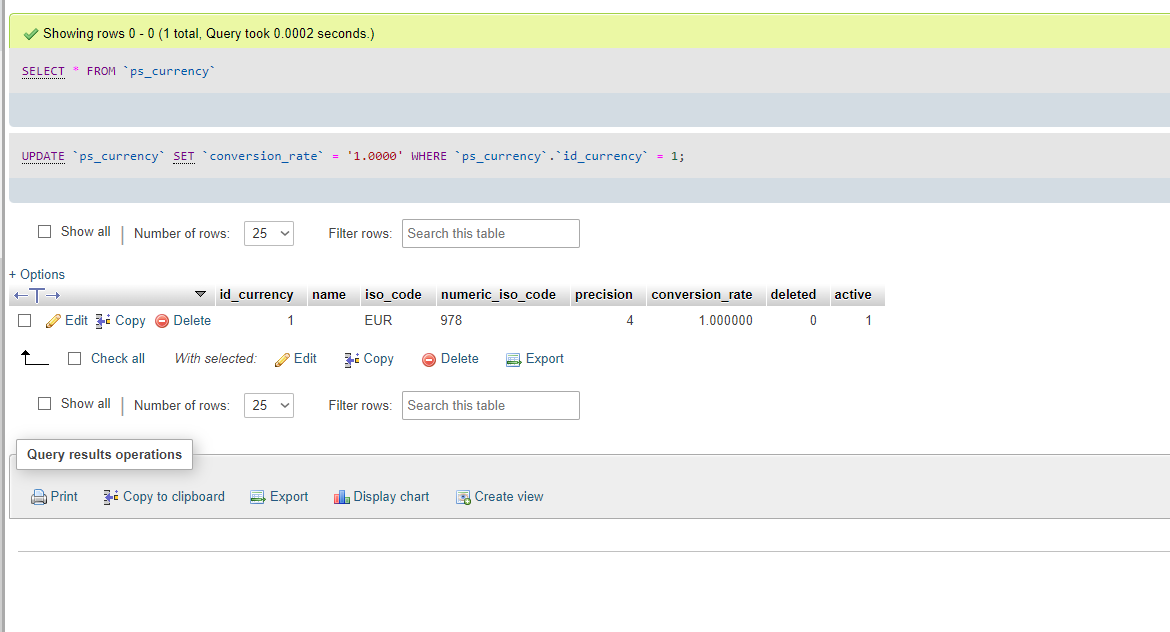
Task: Click the Display chart bar icon
Action: [x=342, y=497]
